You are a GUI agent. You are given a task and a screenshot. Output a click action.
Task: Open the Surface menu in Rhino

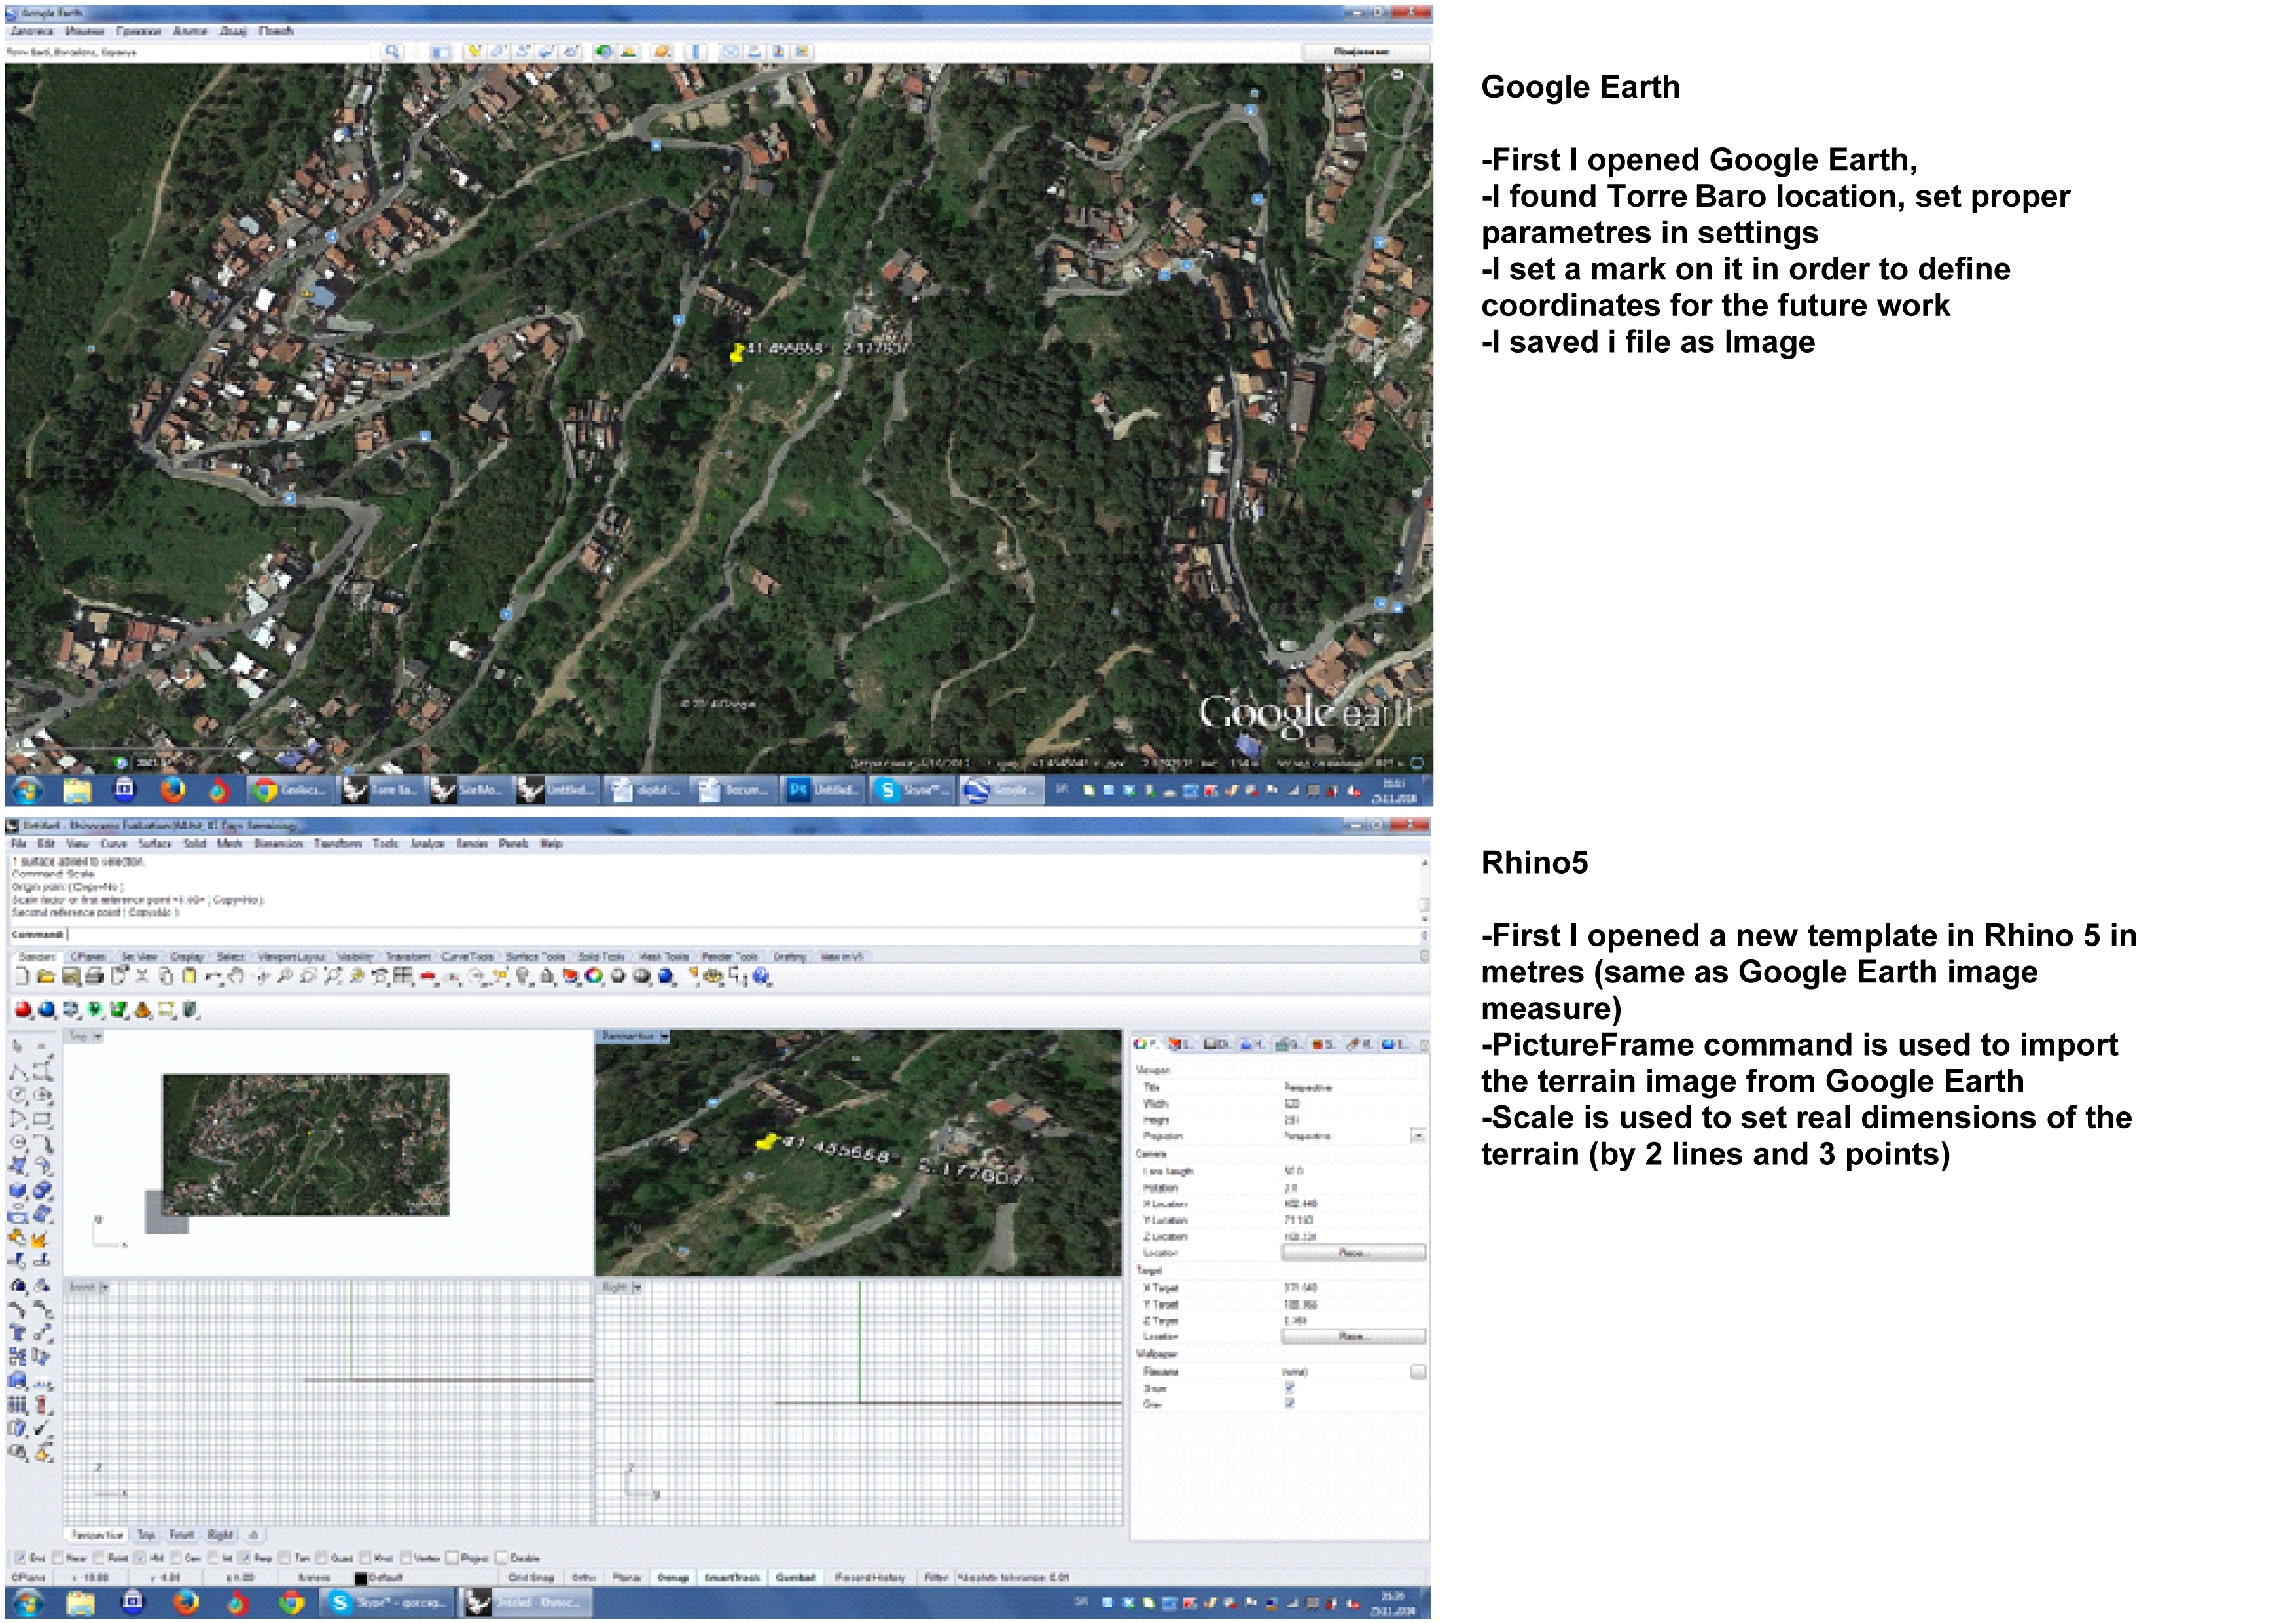(155, 843)
